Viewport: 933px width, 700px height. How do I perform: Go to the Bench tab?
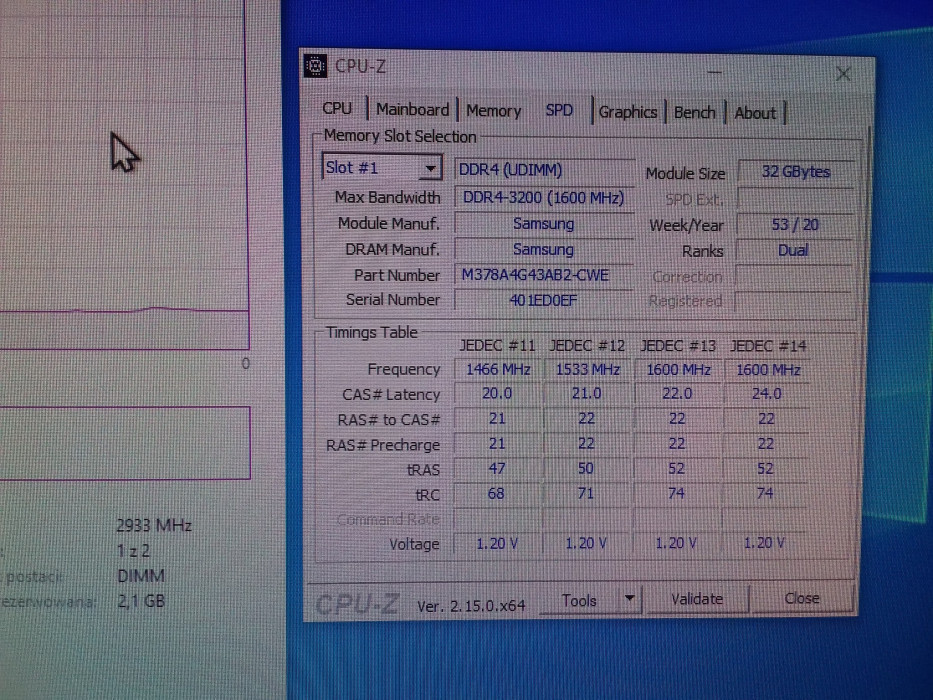(694, 112)
